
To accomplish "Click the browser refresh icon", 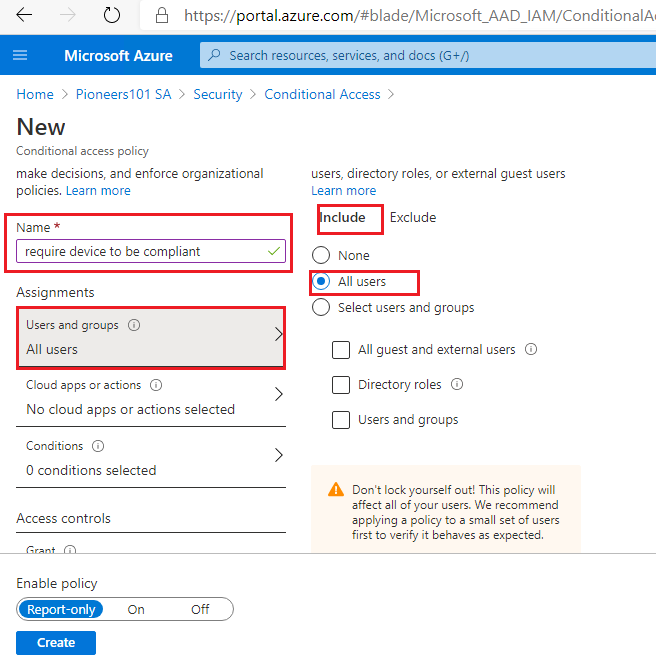I will coord(112,15).
